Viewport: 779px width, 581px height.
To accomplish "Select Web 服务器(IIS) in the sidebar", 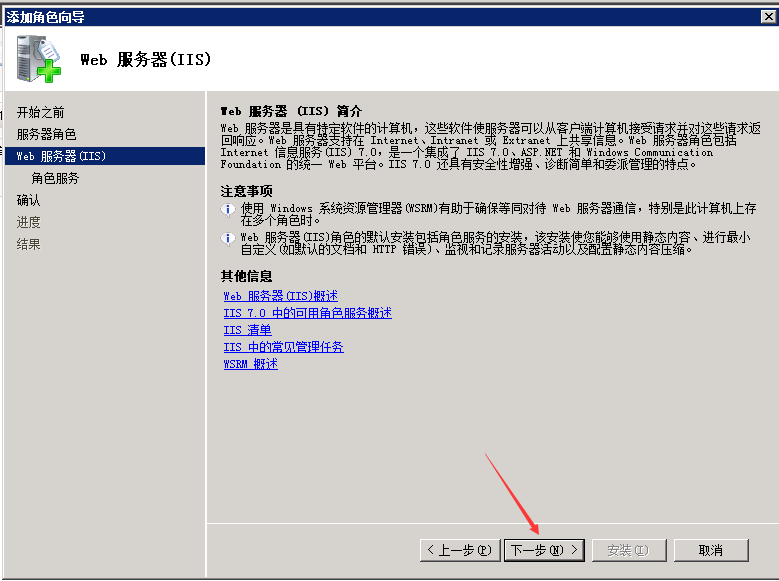I will point(61,156).
